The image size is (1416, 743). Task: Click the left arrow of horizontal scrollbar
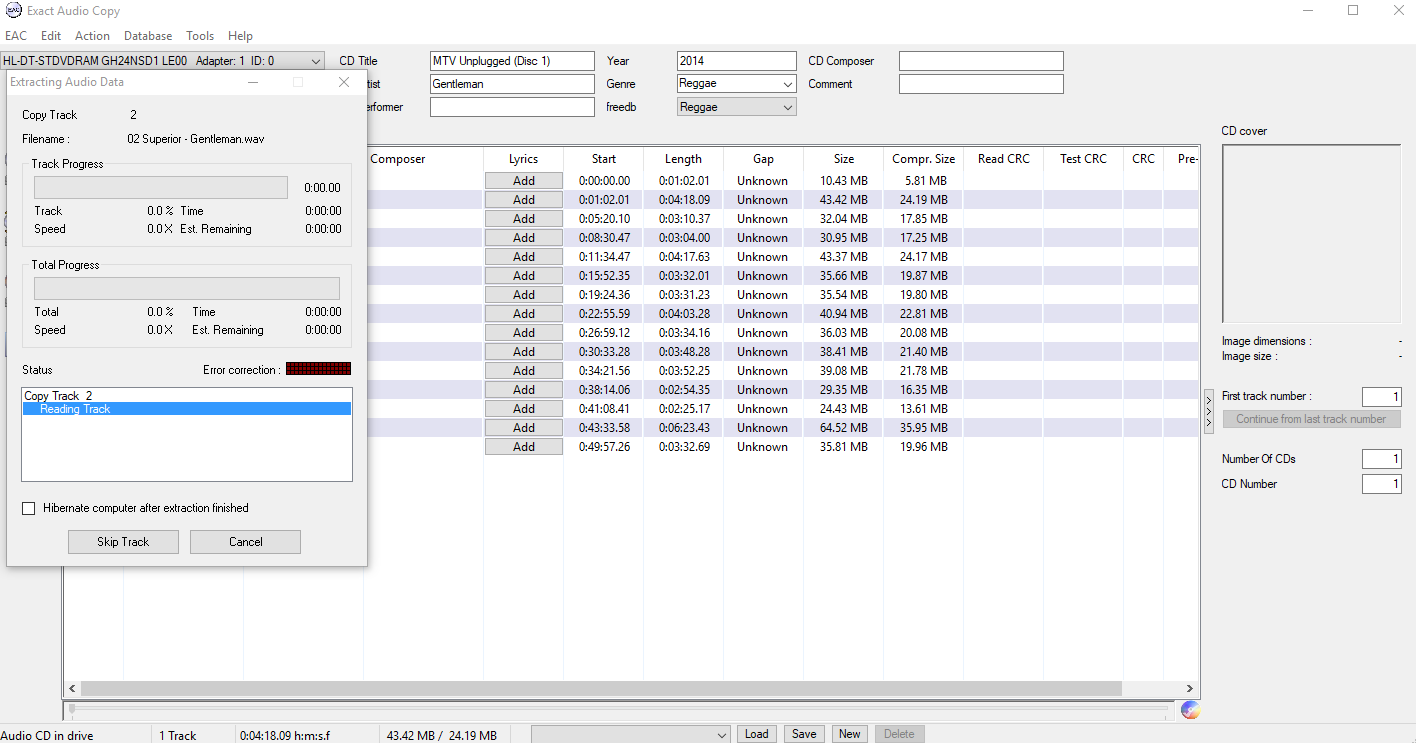click(x=72, y=689)
